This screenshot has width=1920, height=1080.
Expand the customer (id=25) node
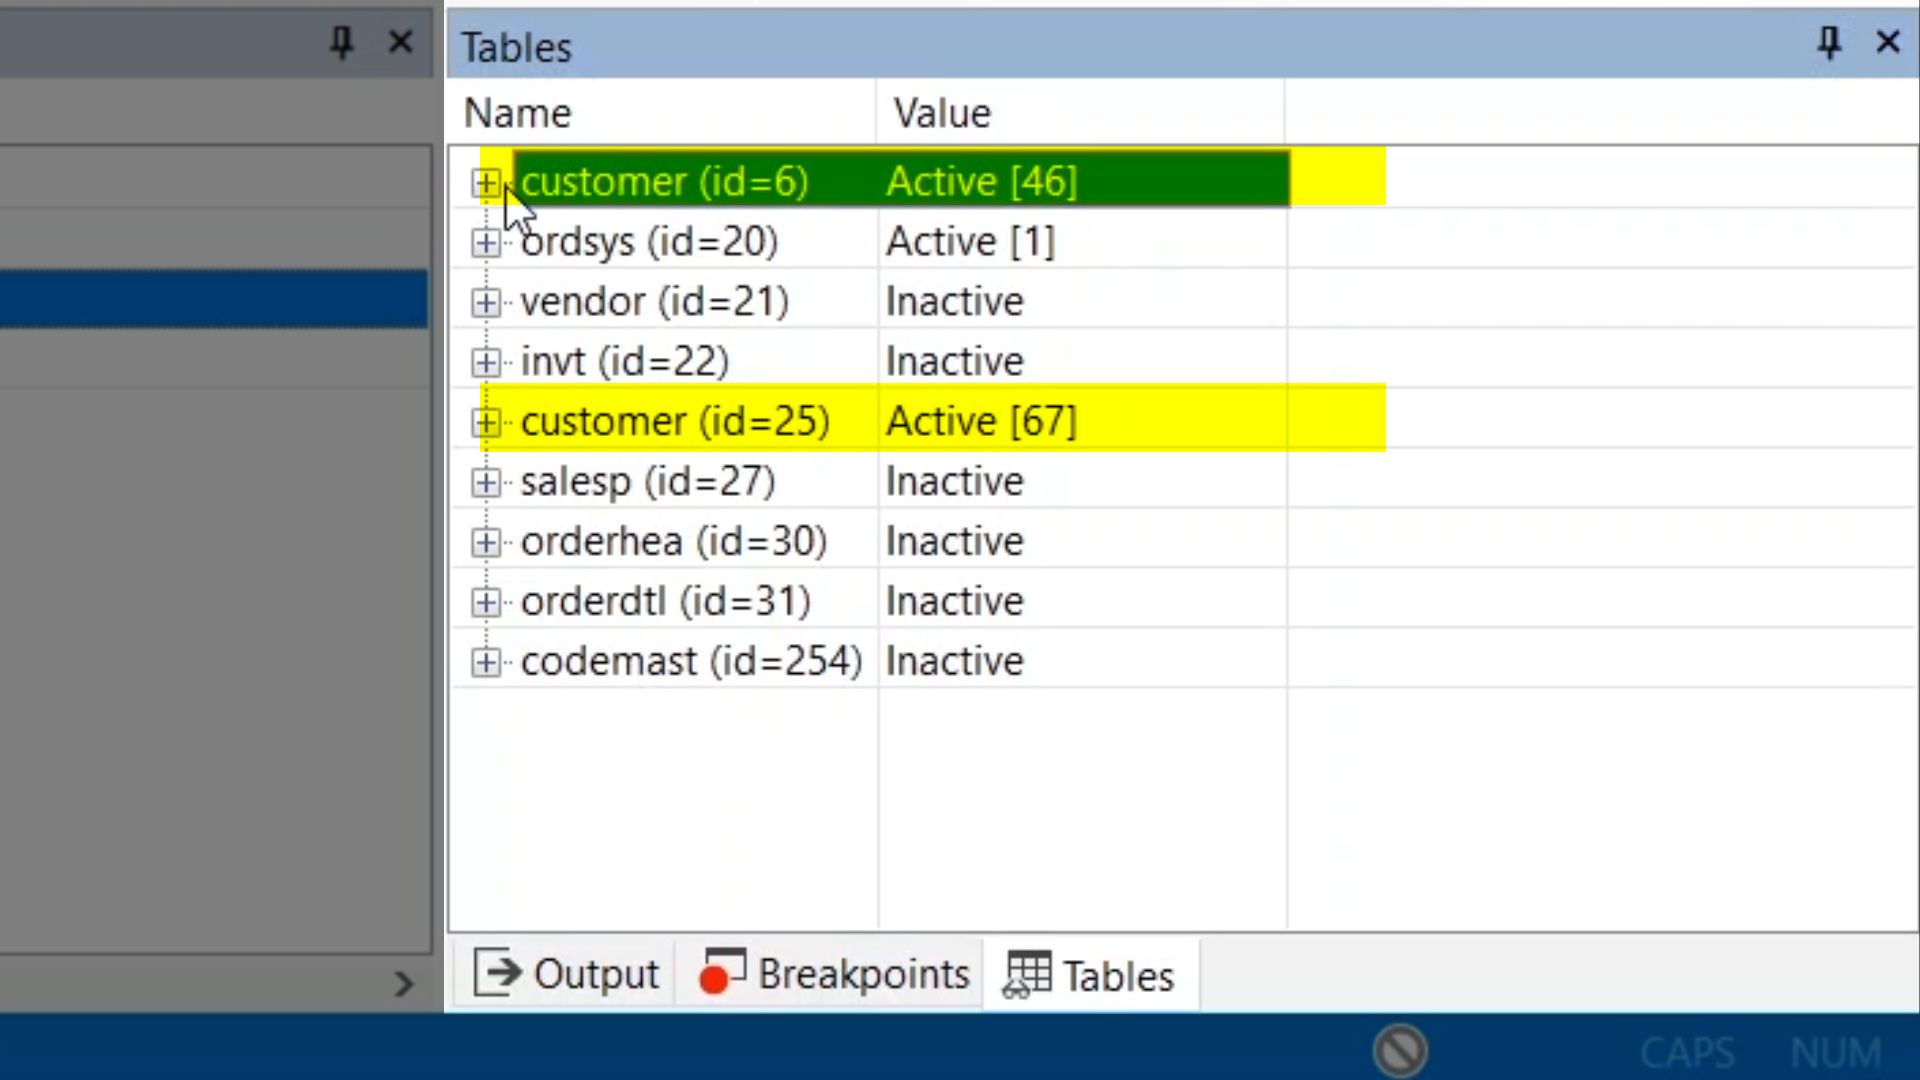point(486,422)
